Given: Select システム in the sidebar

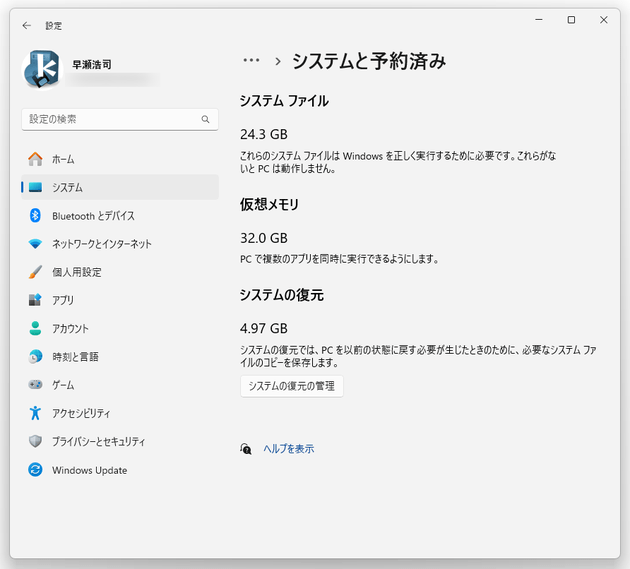Looking at the screenshot, I should [x=120, y=187].
